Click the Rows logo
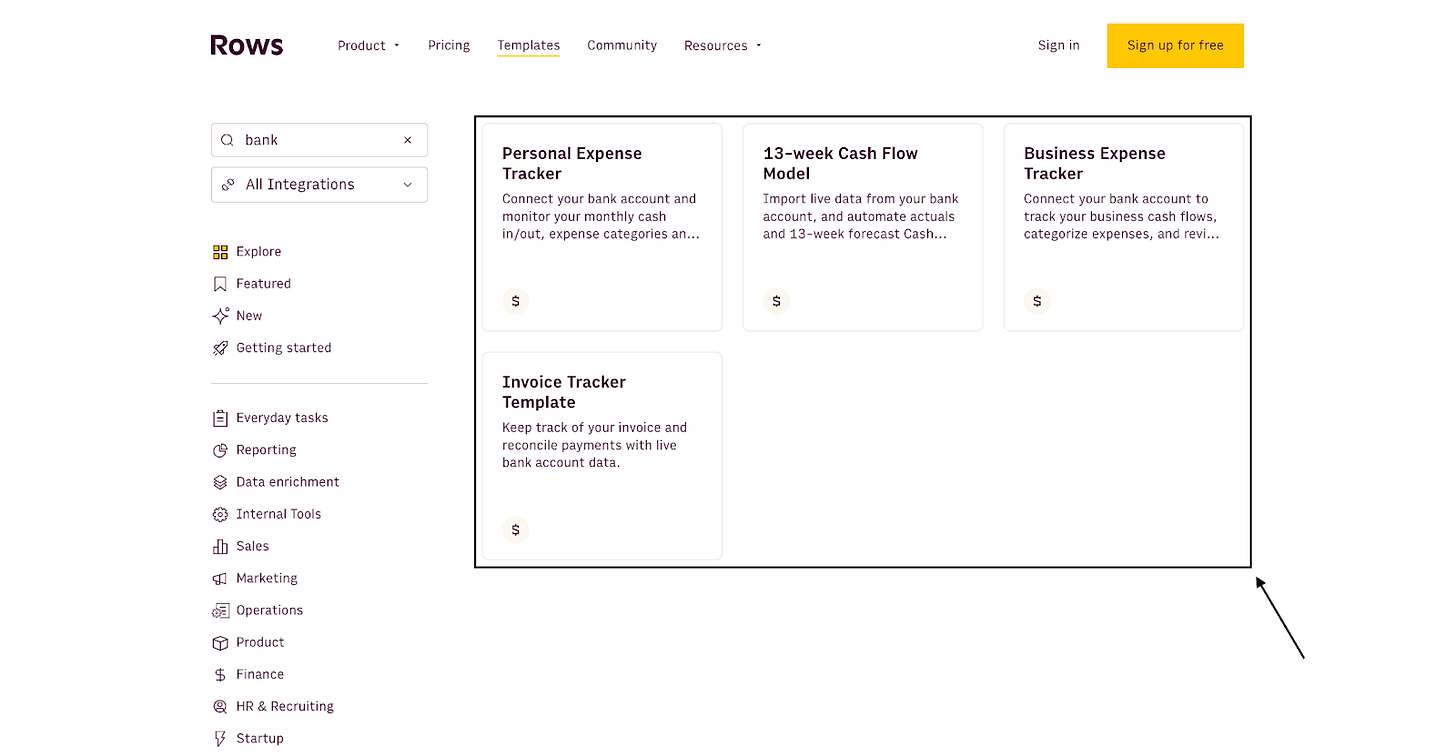 [x=247, y=45]
